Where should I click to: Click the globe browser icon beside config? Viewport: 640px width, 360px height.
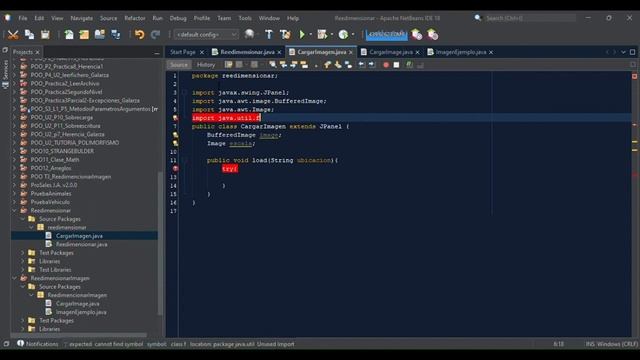pyautogui.click(x=249, y=35)
